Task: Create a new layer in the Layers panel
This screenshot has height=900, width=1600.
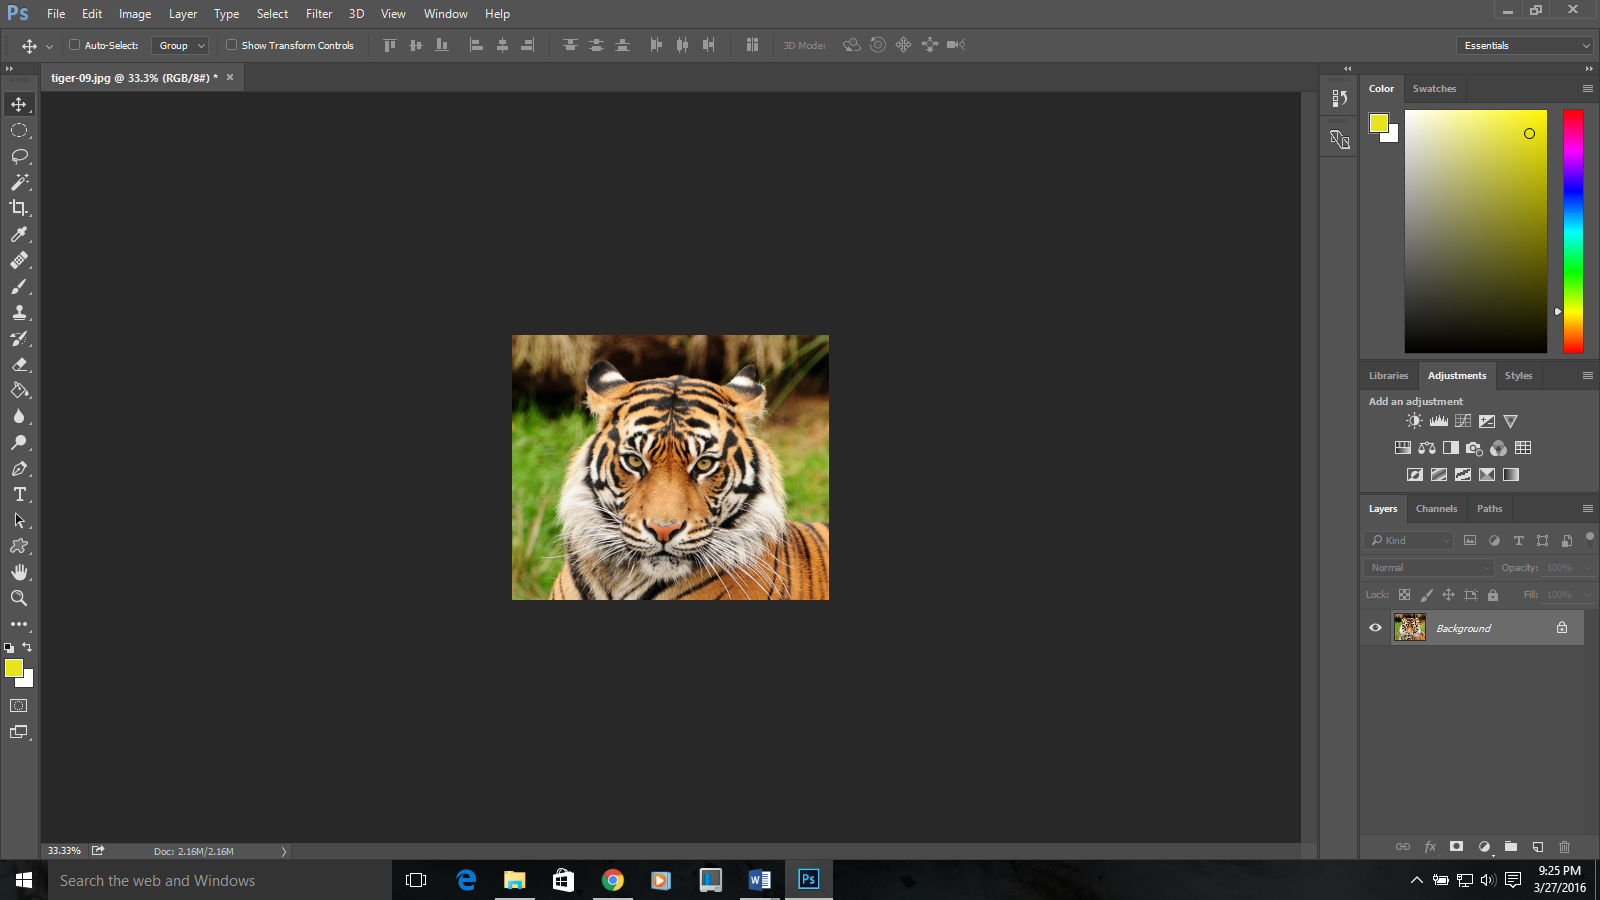Action: point(1538,847)
